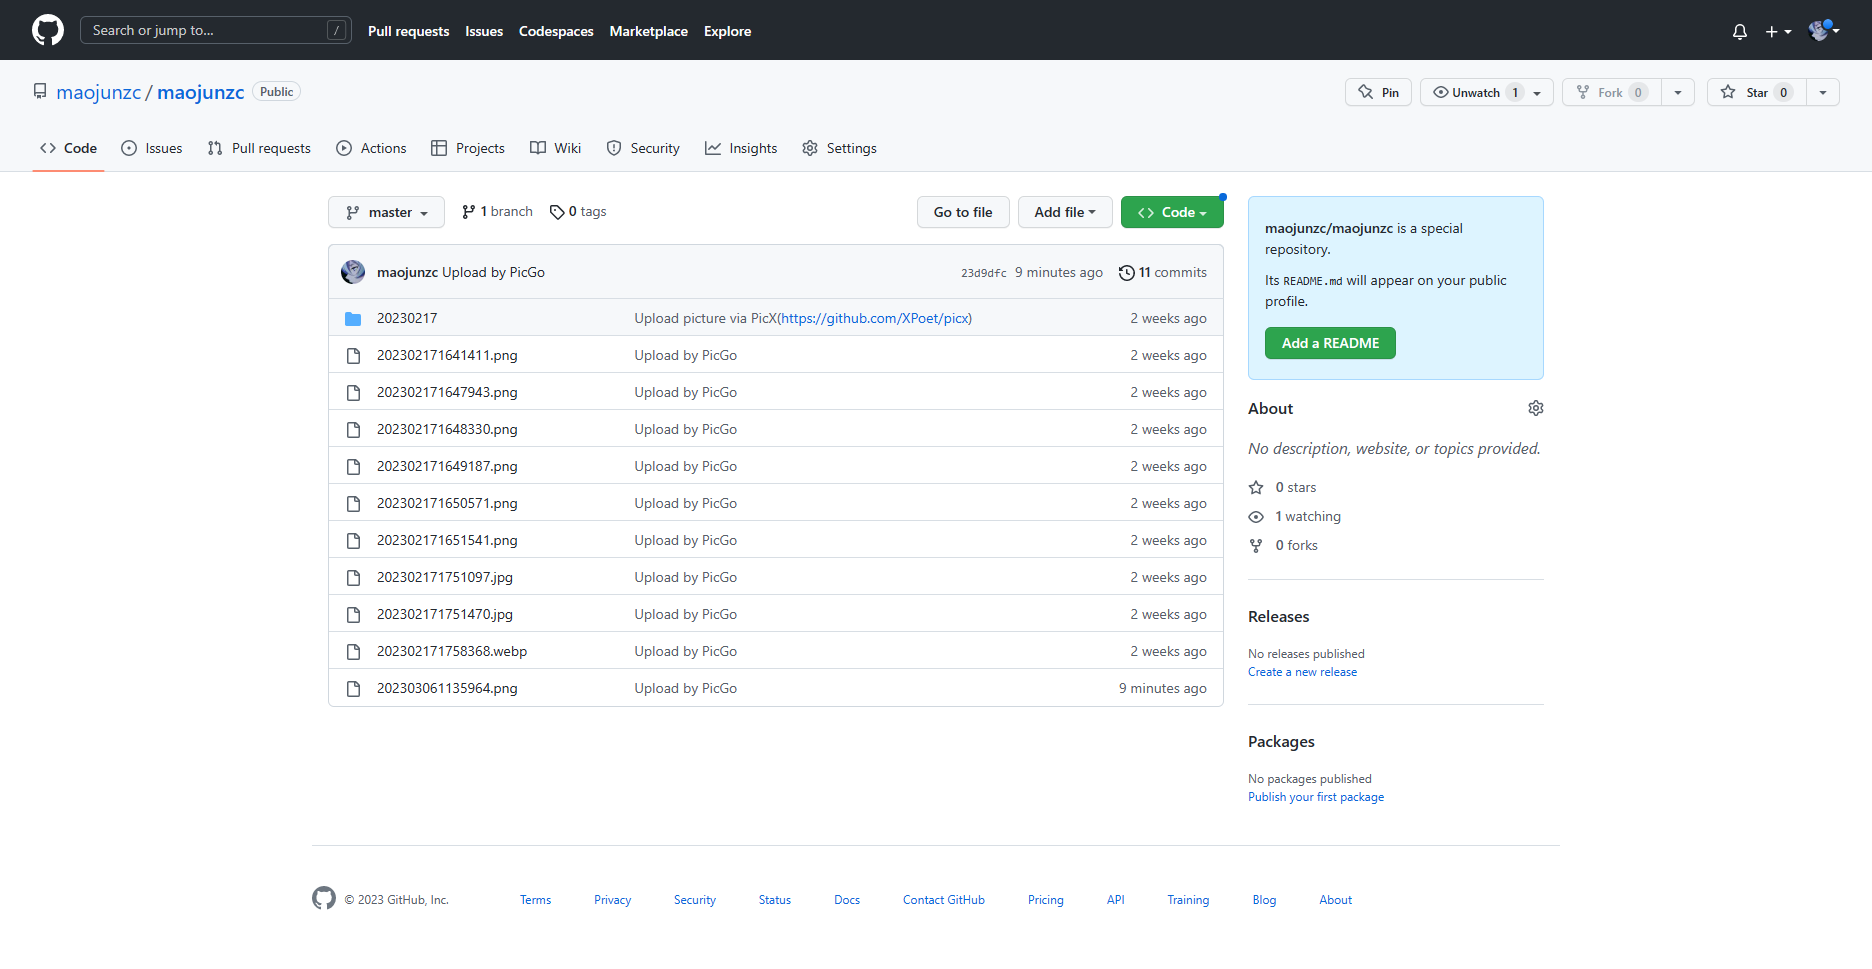This screenshot has width=1872, height=969.
Task: Open Pull requests in top navigation
Action: 408,31
